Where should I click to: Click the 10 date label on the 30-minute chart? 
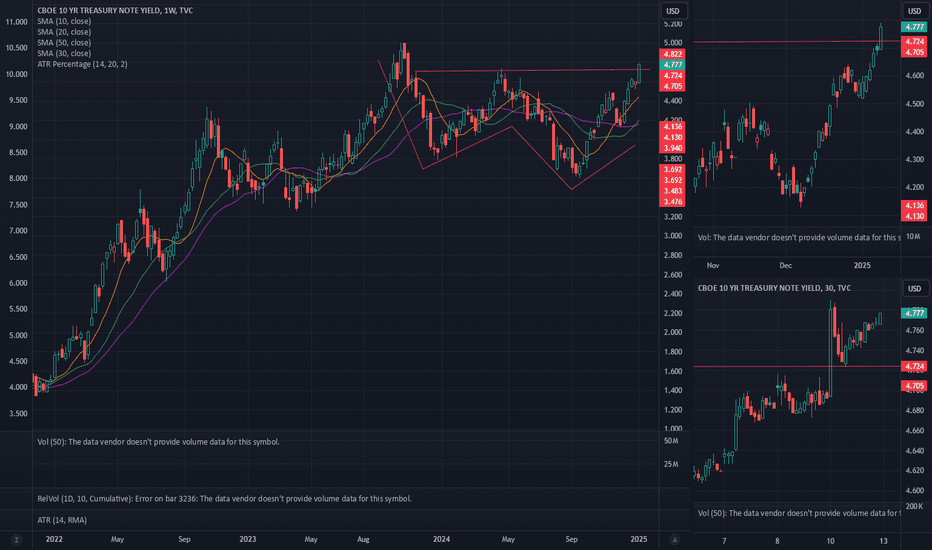click(830, 540)
